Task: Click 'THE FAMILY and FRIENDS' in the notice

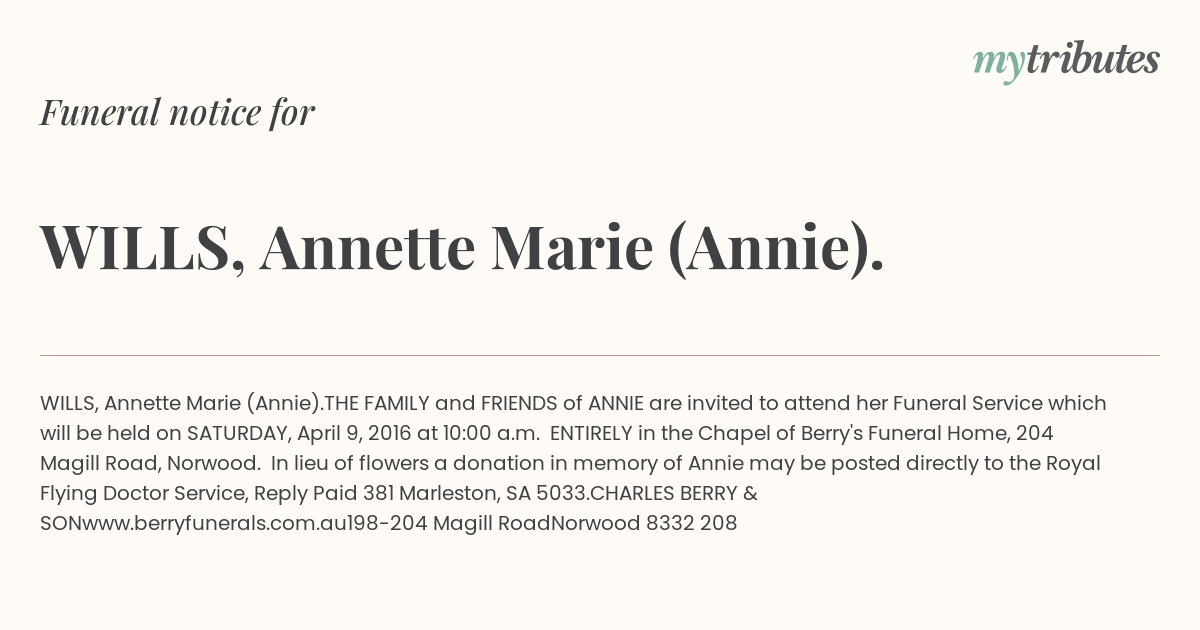Action: 440,403
